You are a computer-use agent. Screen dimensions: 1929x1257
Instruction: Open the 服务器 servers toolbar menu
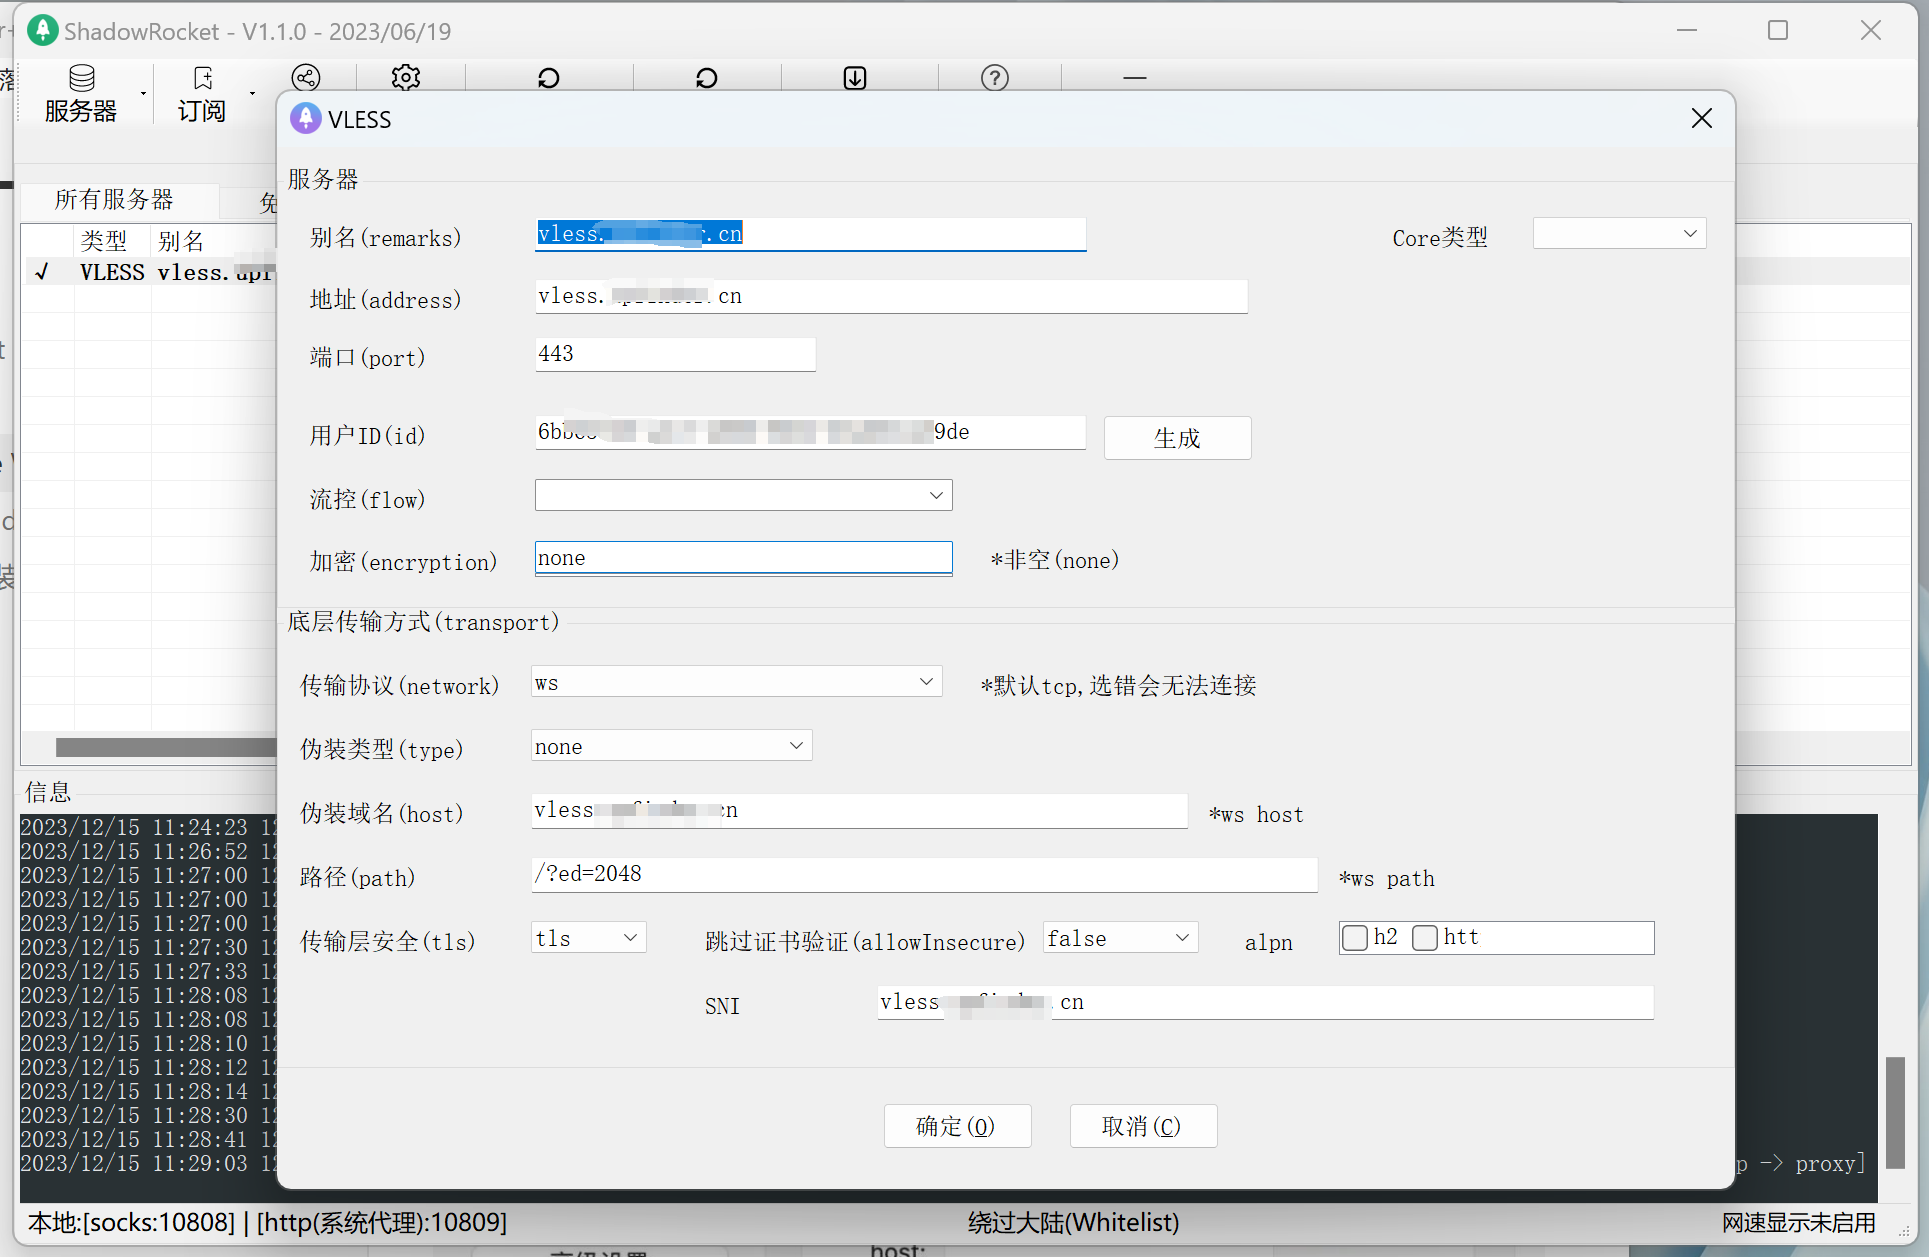[81, 94]
